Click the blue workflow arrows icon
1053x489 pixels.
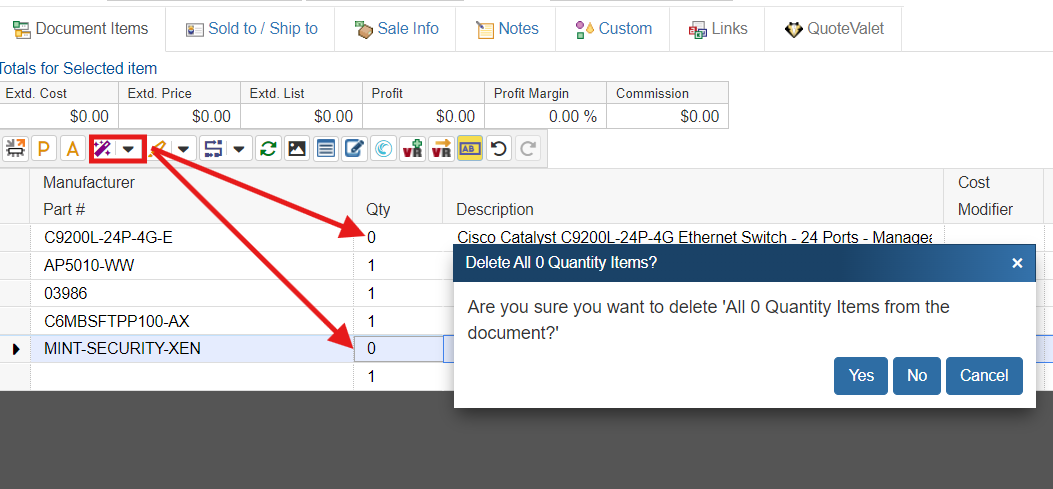pos(214,148)
